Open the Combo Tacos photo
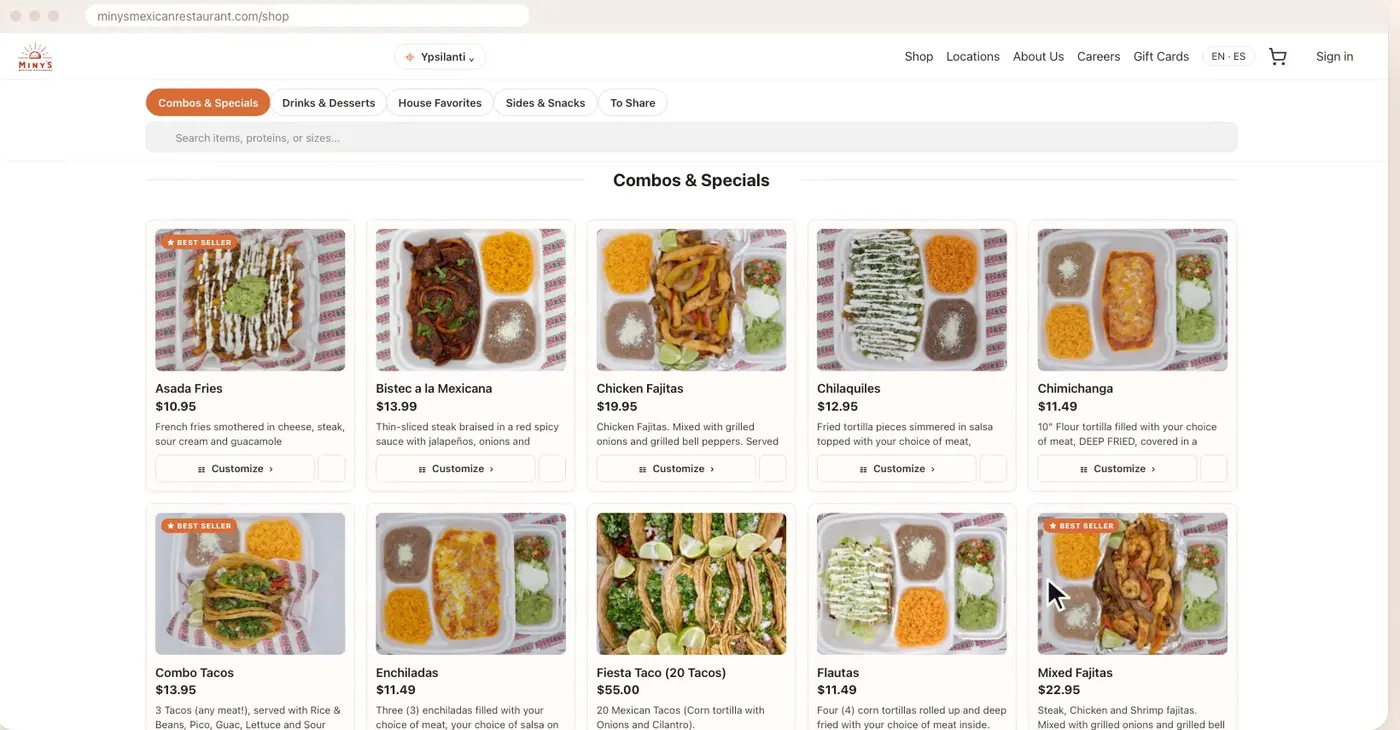 (x=250, y=584)
